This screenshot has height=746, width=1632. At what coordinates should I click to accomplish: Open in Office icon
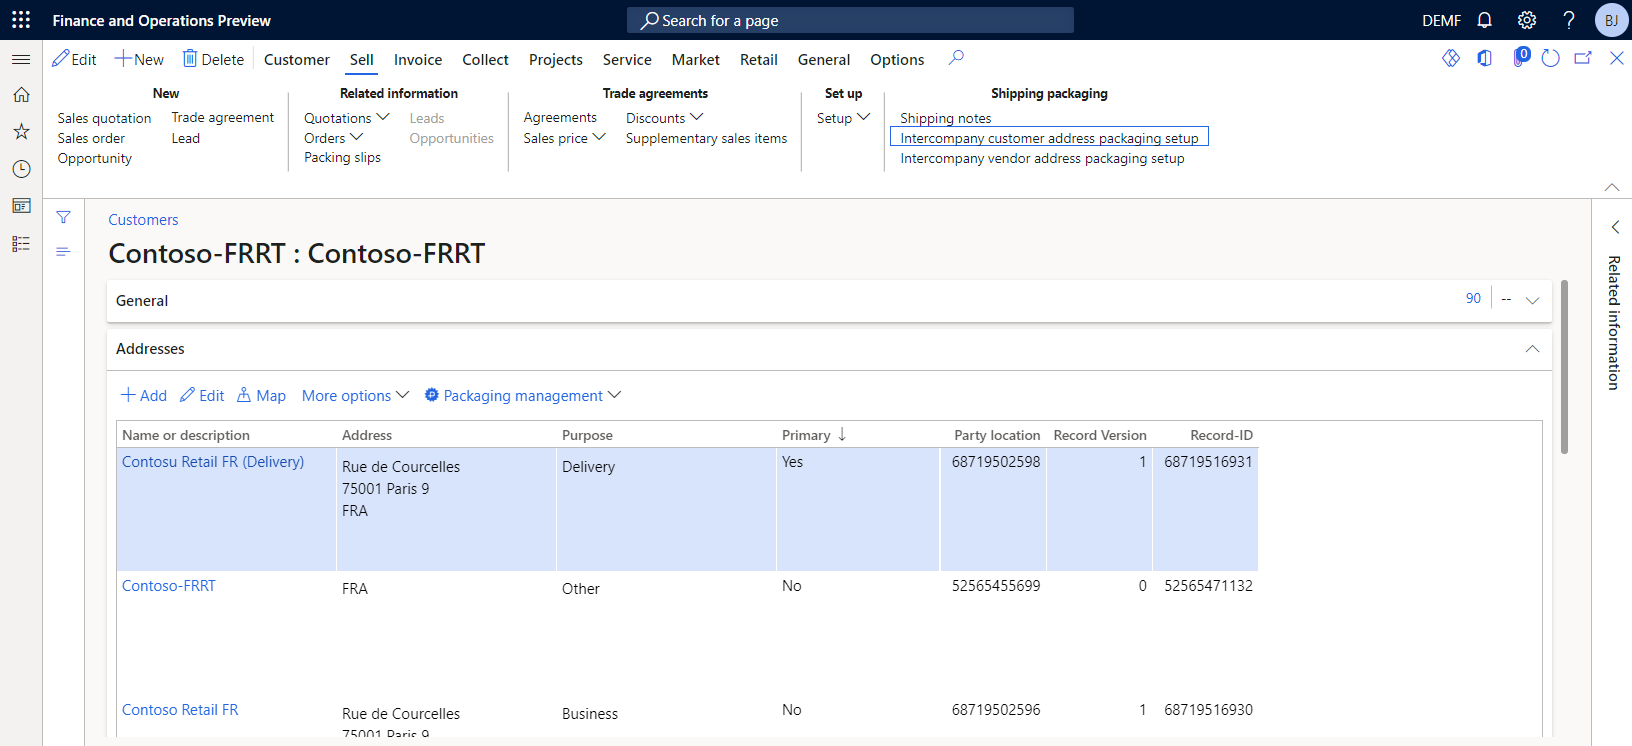[1485, 58]
